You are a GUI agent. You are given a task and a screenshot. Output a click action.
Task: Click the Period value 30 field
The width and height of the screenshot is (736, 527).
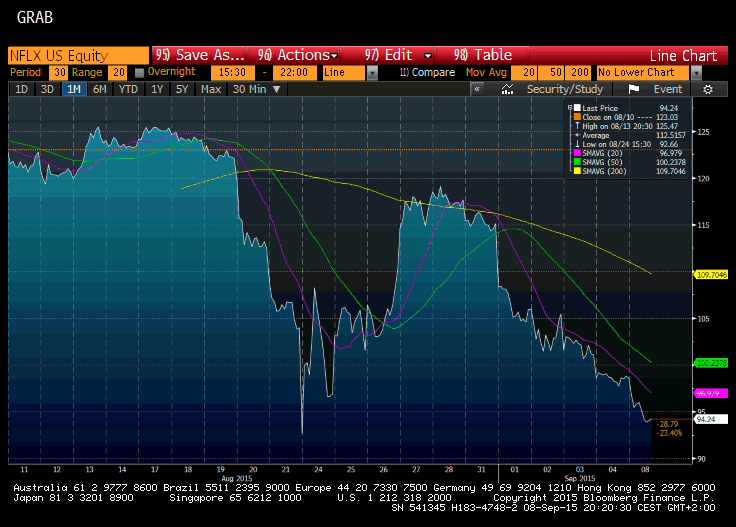[x=59, y=73]
